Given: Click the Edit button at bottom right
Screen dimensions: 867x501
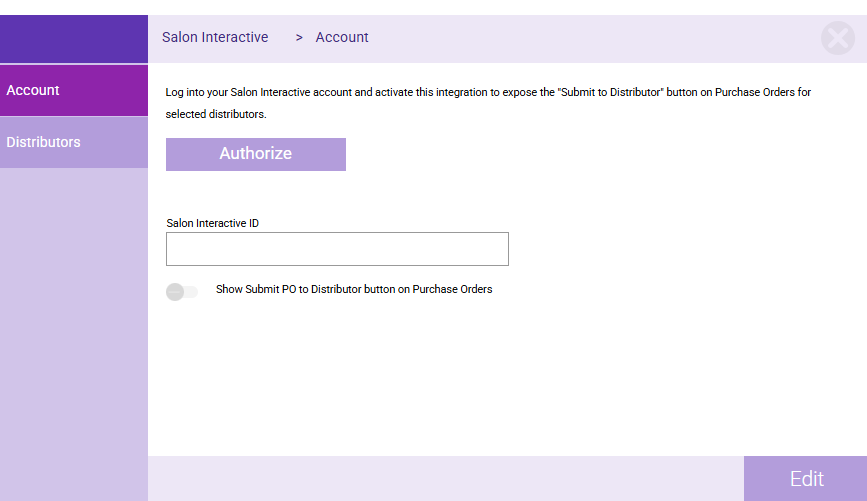Looking at the screenshot, I should (x=805, y=479).
